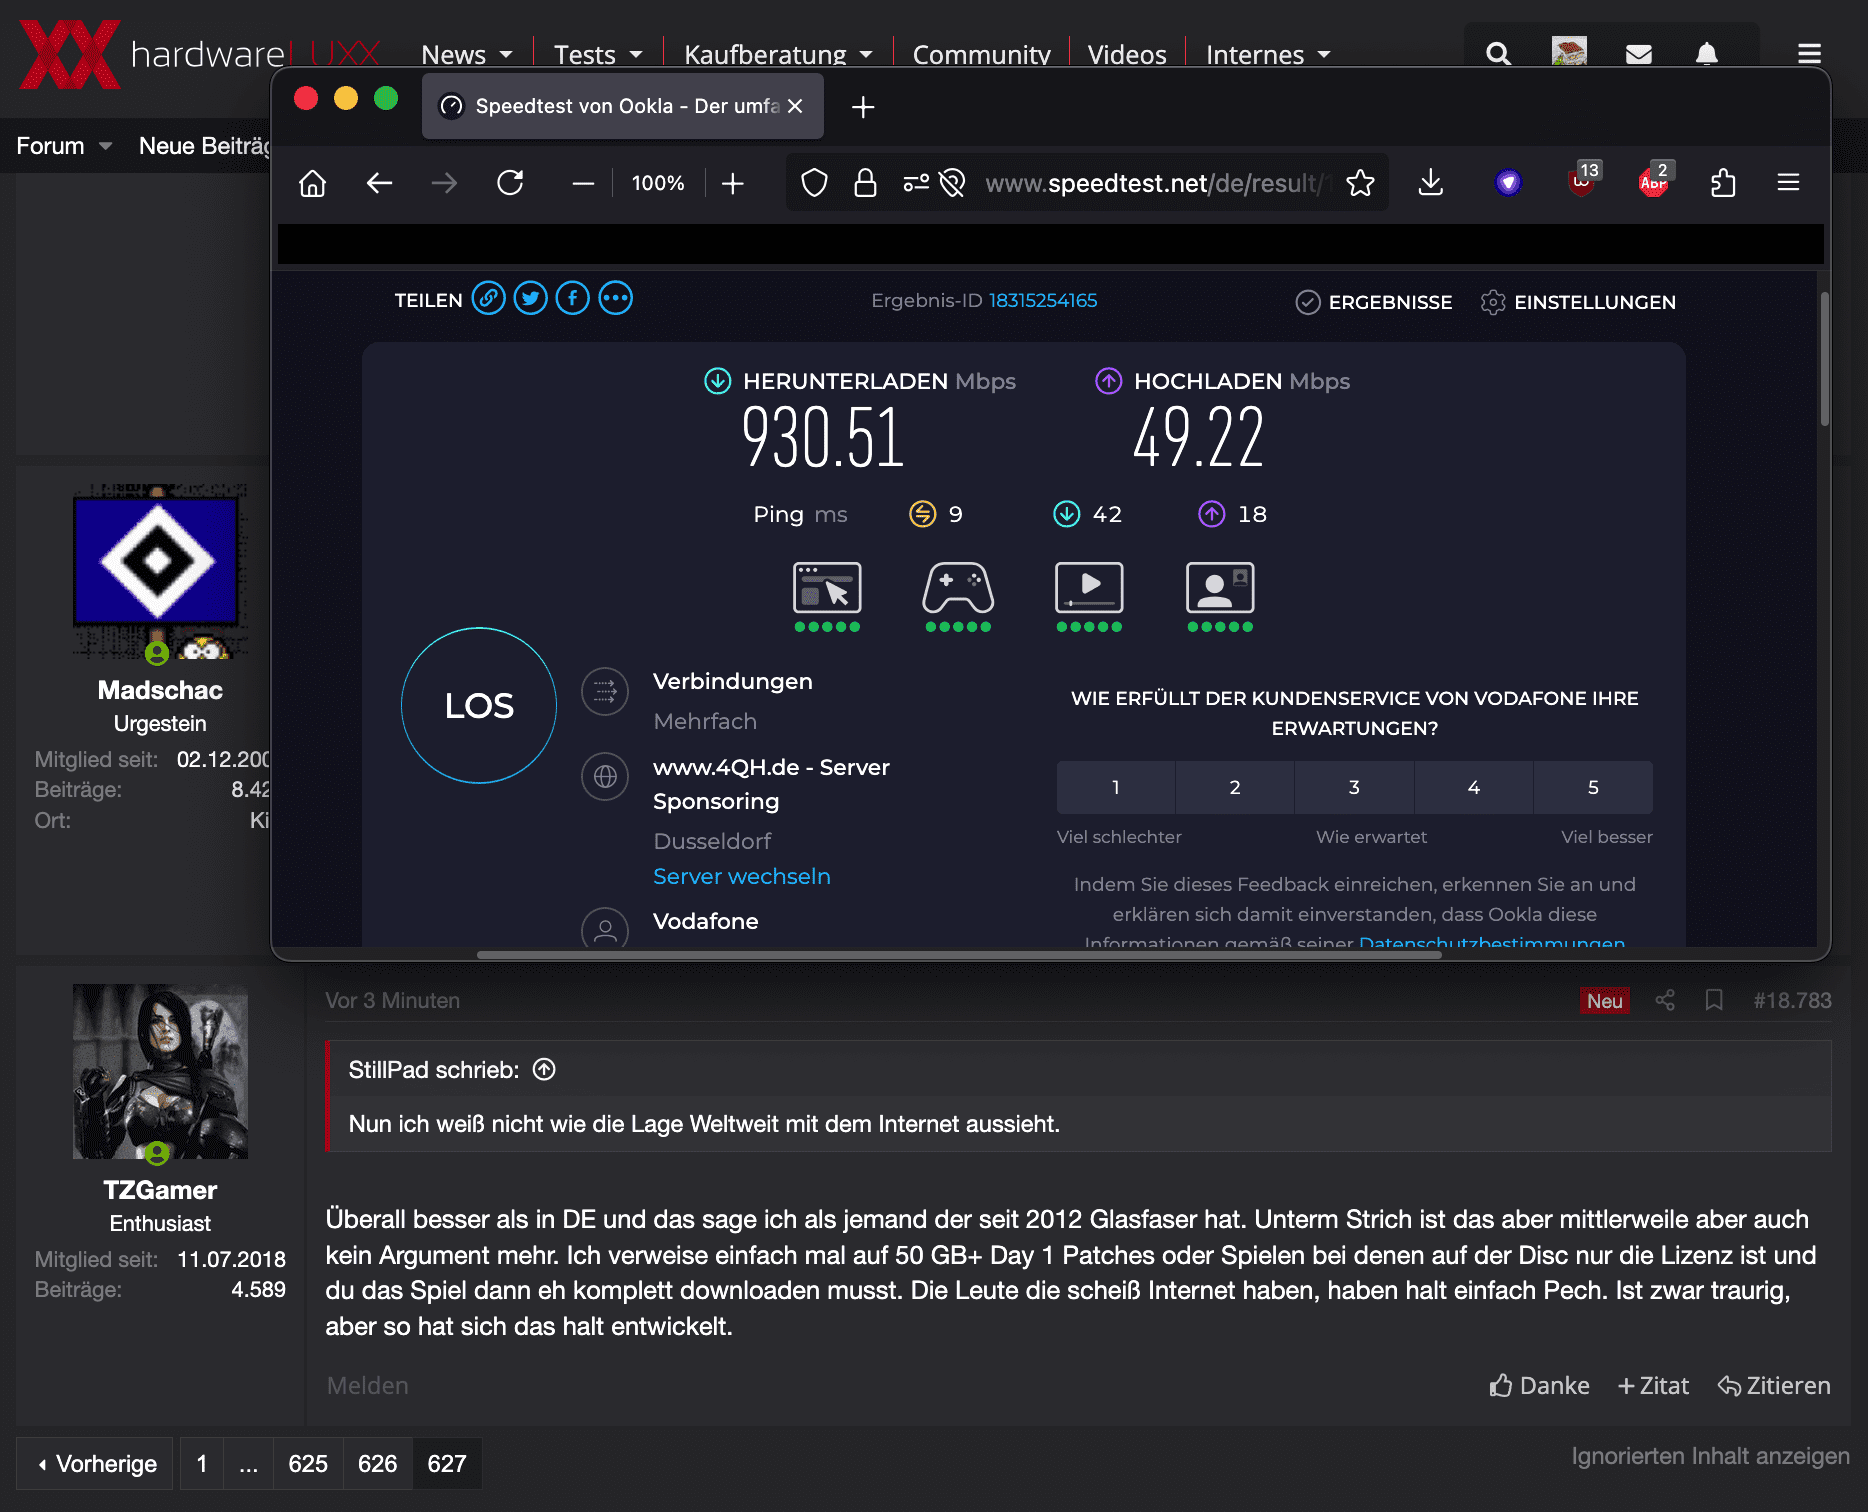Bookmark page with the star icon
The width and height of the screenshot is (1868, 1512).
point(1360,183)
